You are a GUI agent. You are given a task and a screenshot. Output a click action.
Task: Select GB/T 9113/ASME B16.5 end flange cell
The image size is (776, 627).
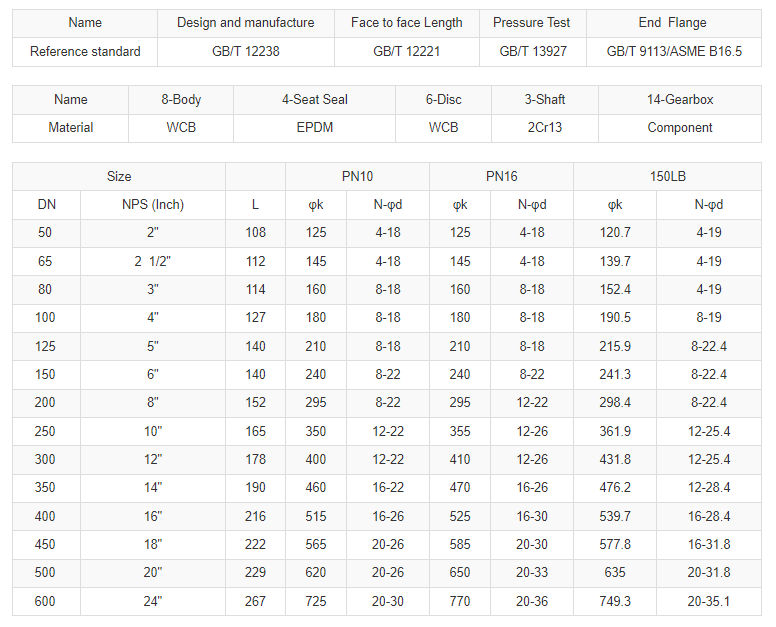(x=674, y=51)
